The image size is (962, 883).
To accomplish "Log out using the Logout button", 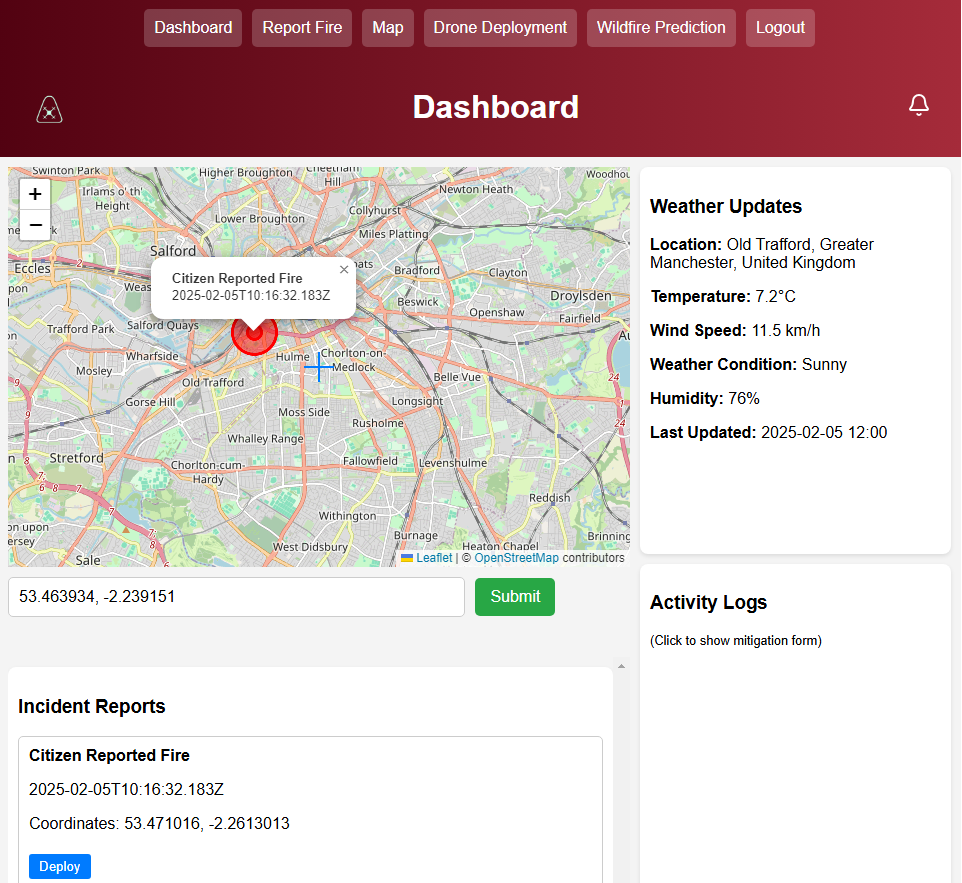I will tap(780, 28).
